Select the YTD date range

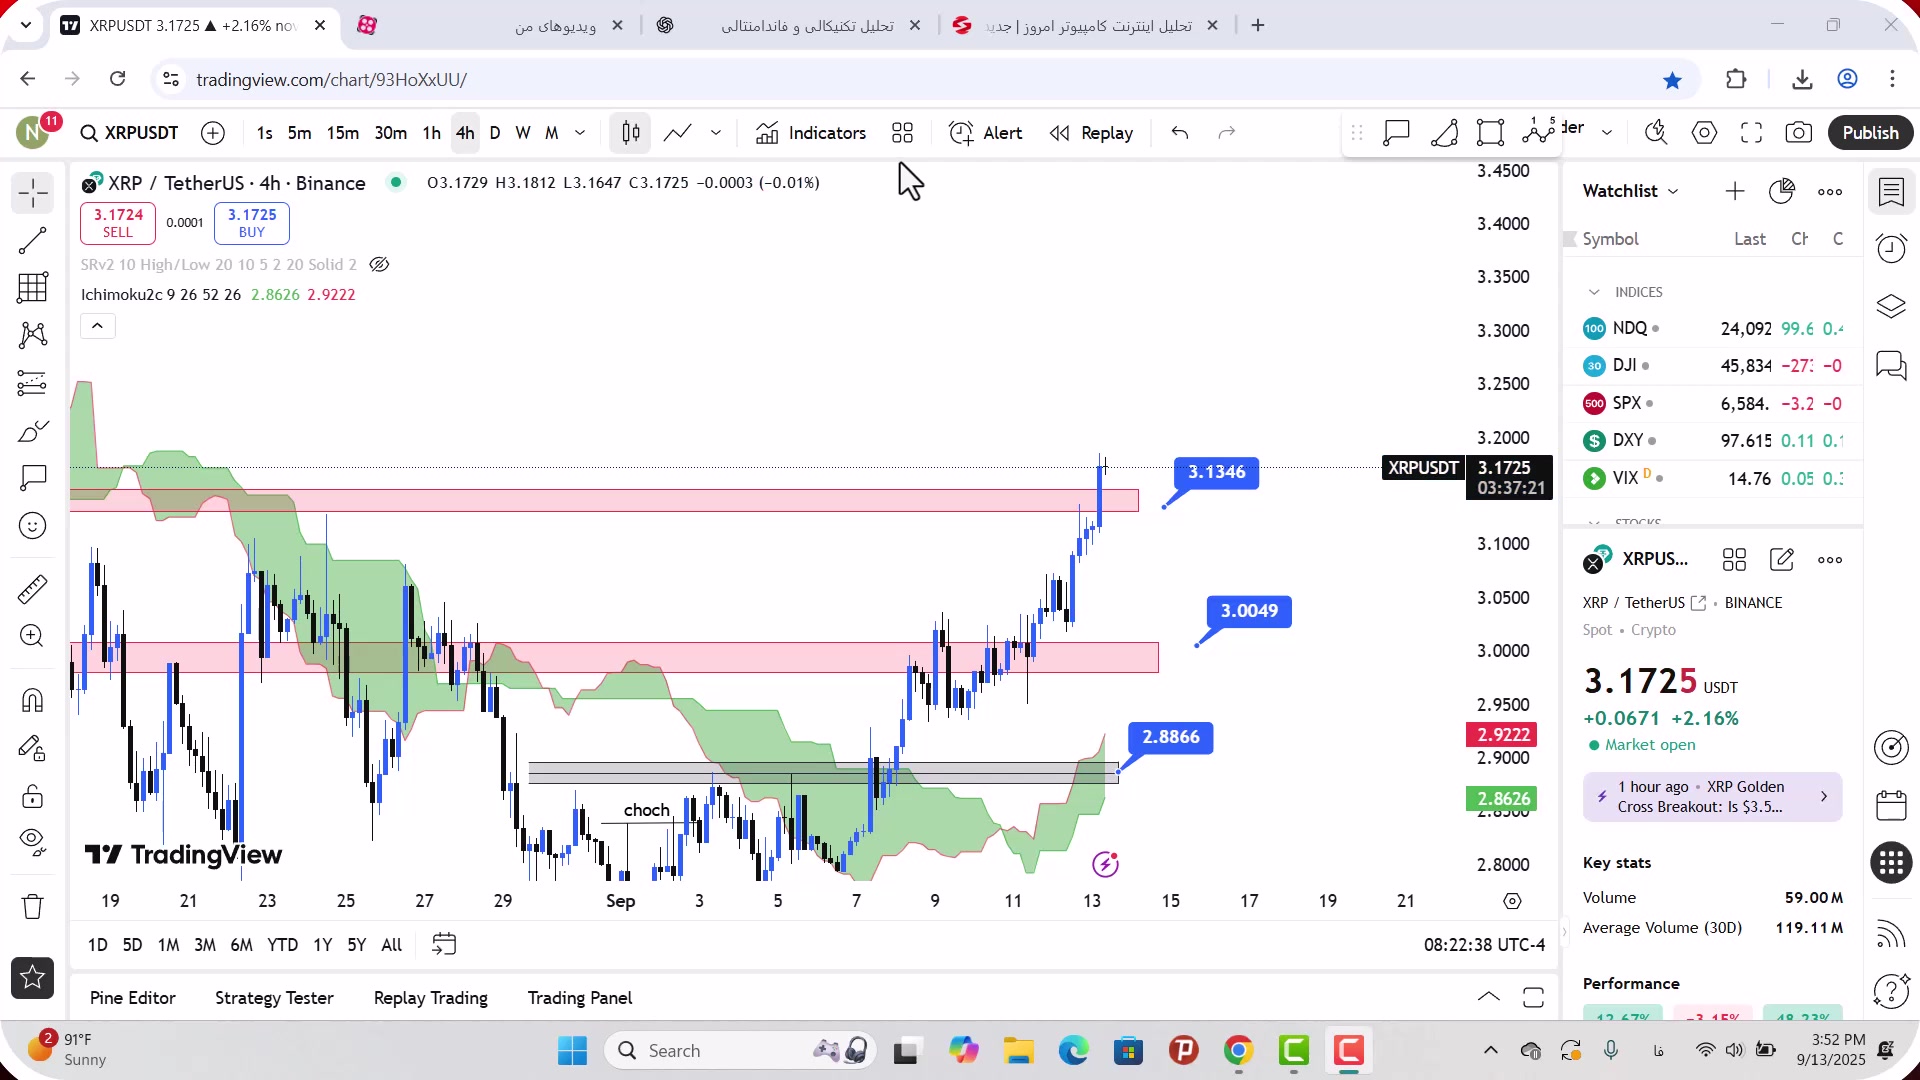283,945
